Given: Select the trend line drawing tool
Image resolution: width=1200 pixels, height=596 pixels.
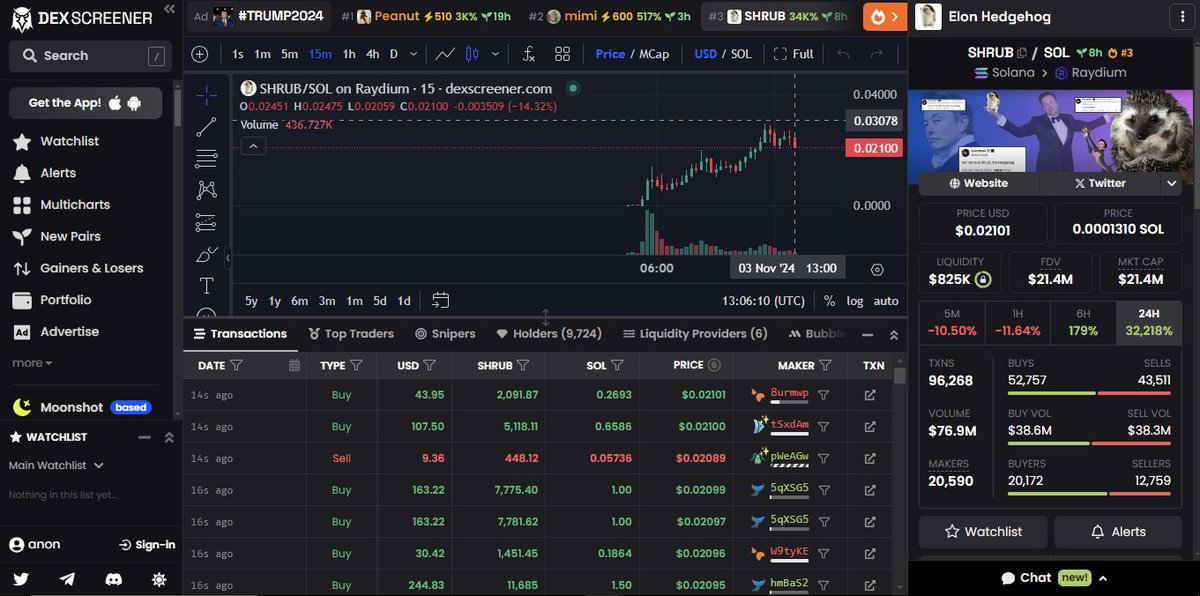Looking at the screenshot, I should [206, 127].
